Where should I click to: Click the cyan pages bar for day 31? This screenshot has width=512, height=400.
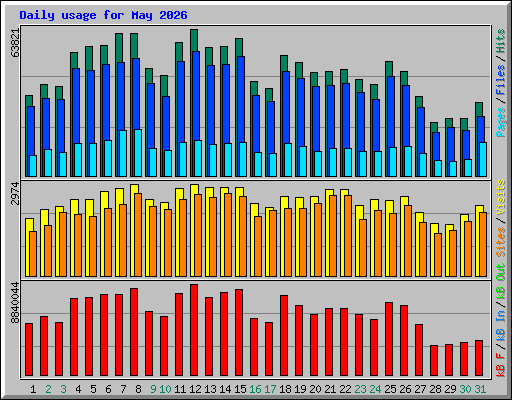(483, 159)
